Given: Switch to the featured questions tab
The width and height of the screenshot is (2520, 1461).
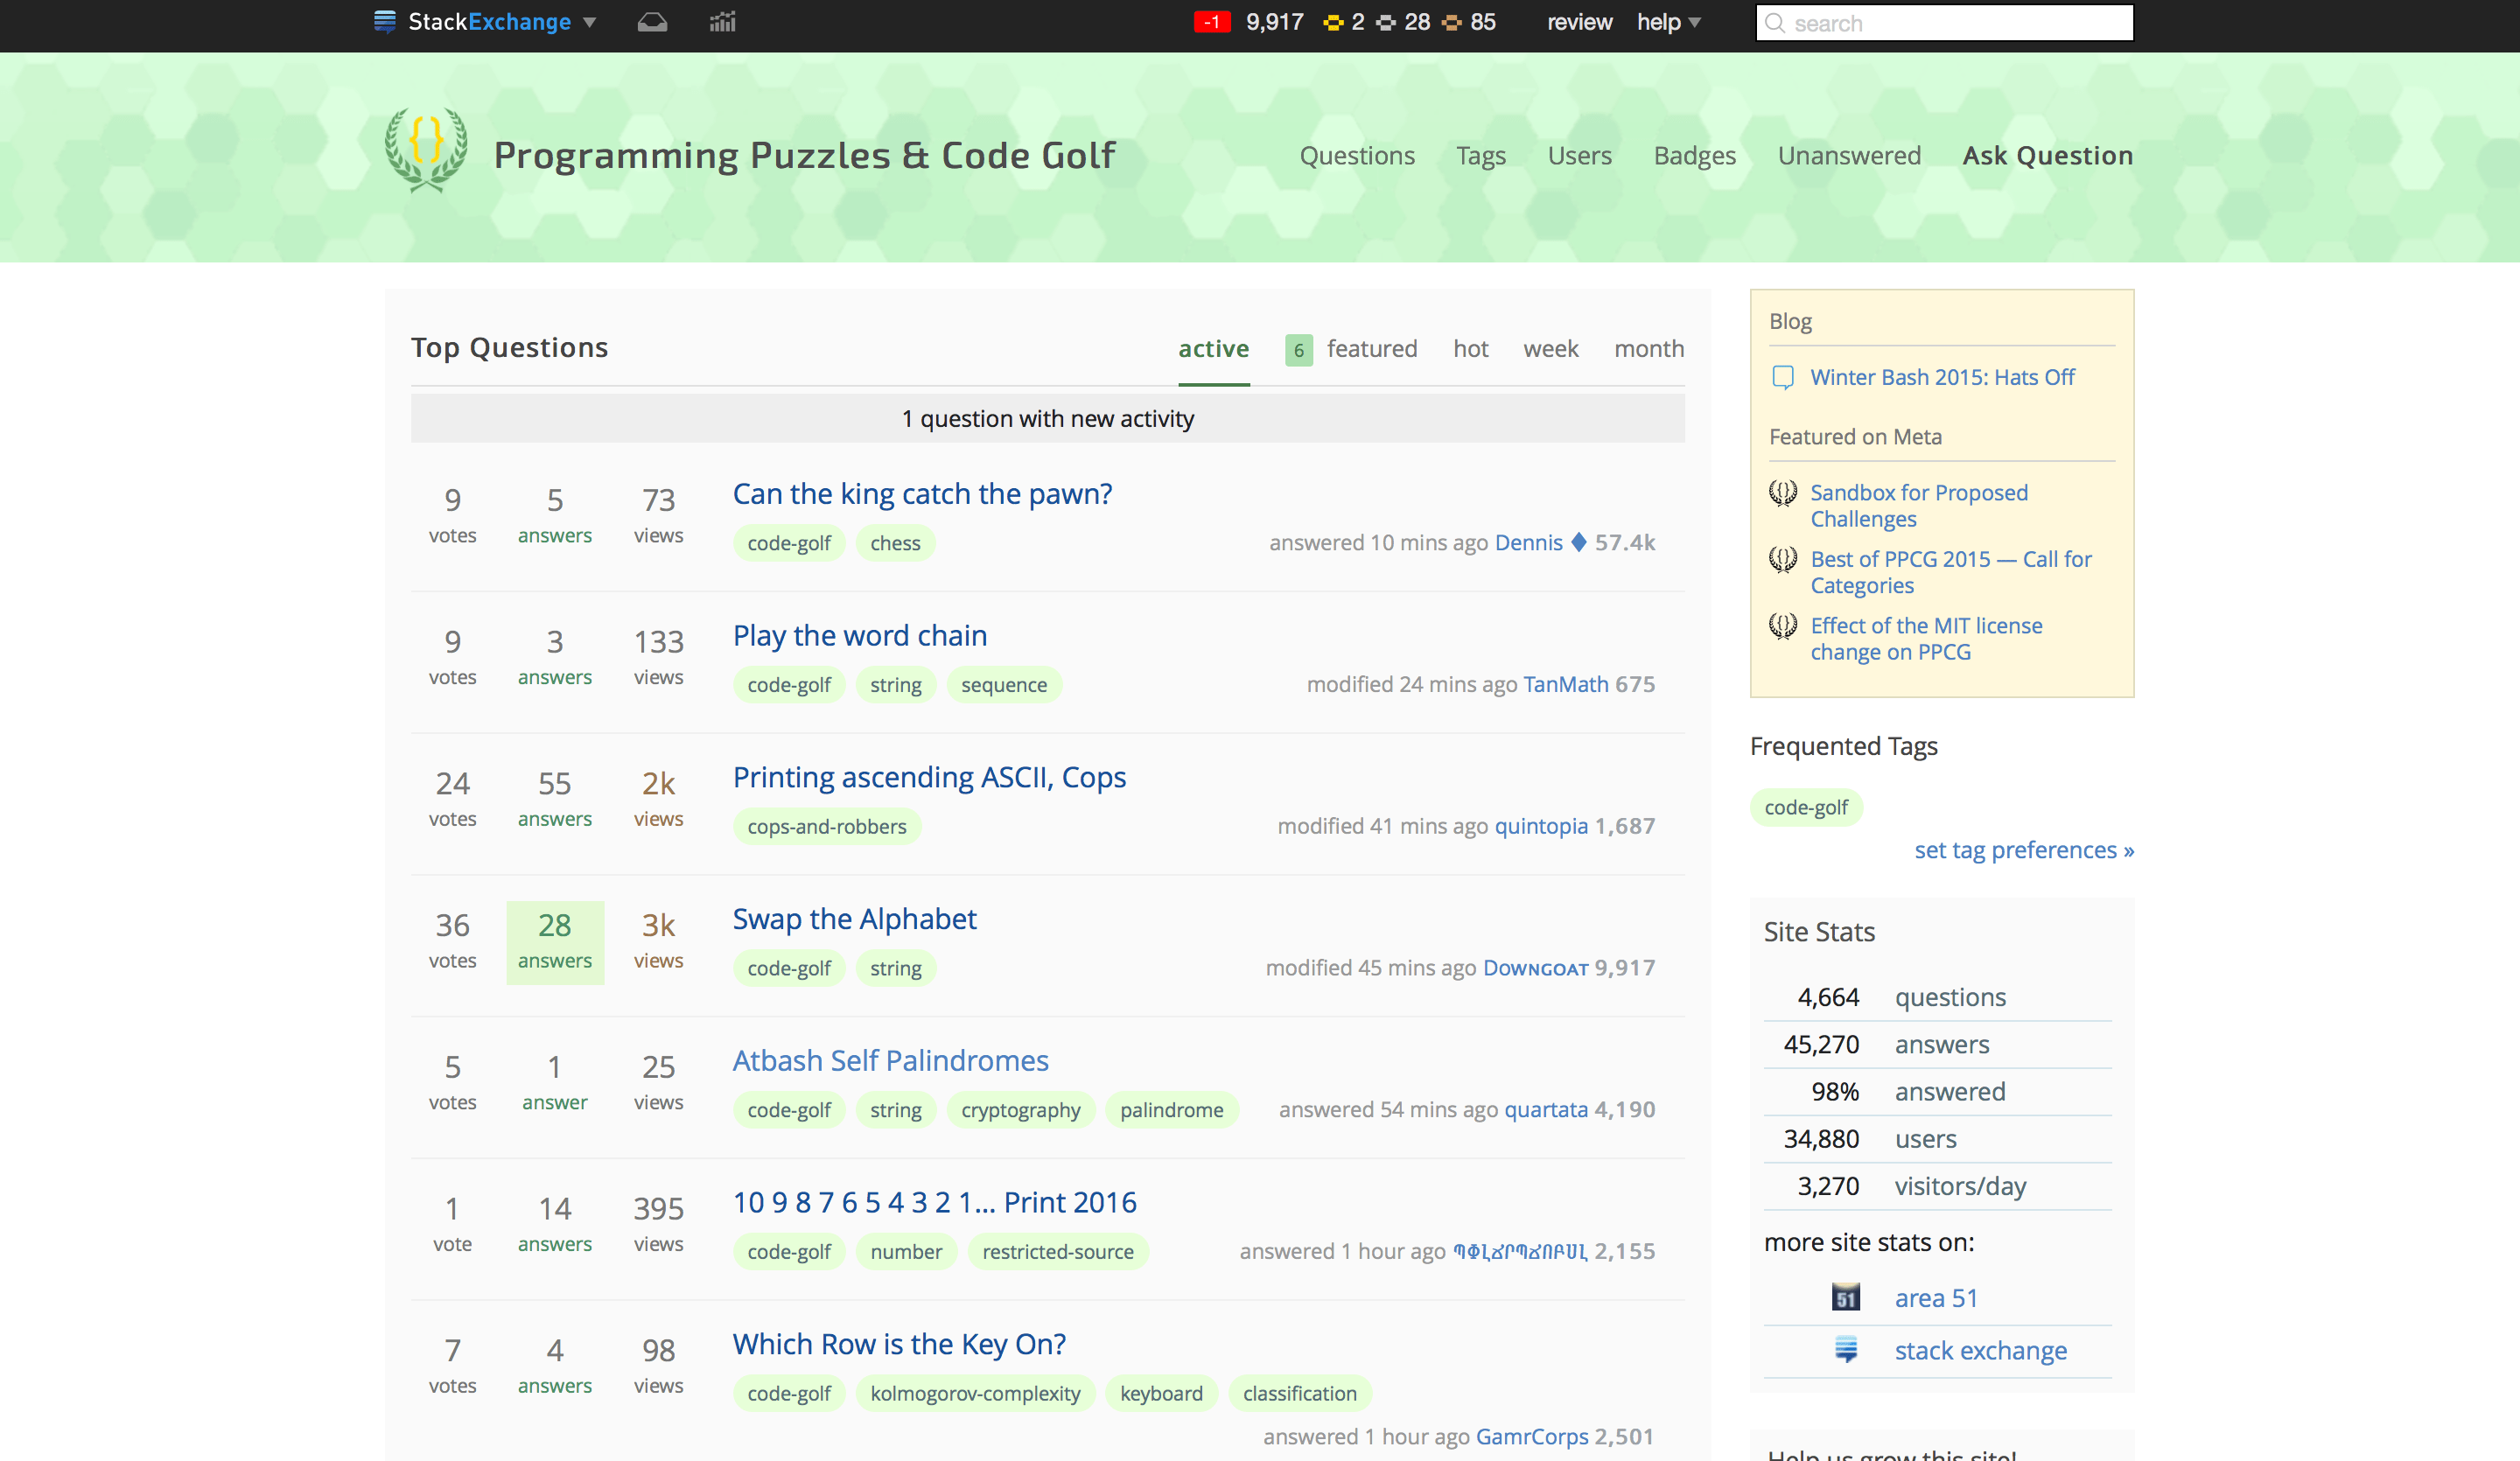Looking at the screenshot, I should 1372,348.
